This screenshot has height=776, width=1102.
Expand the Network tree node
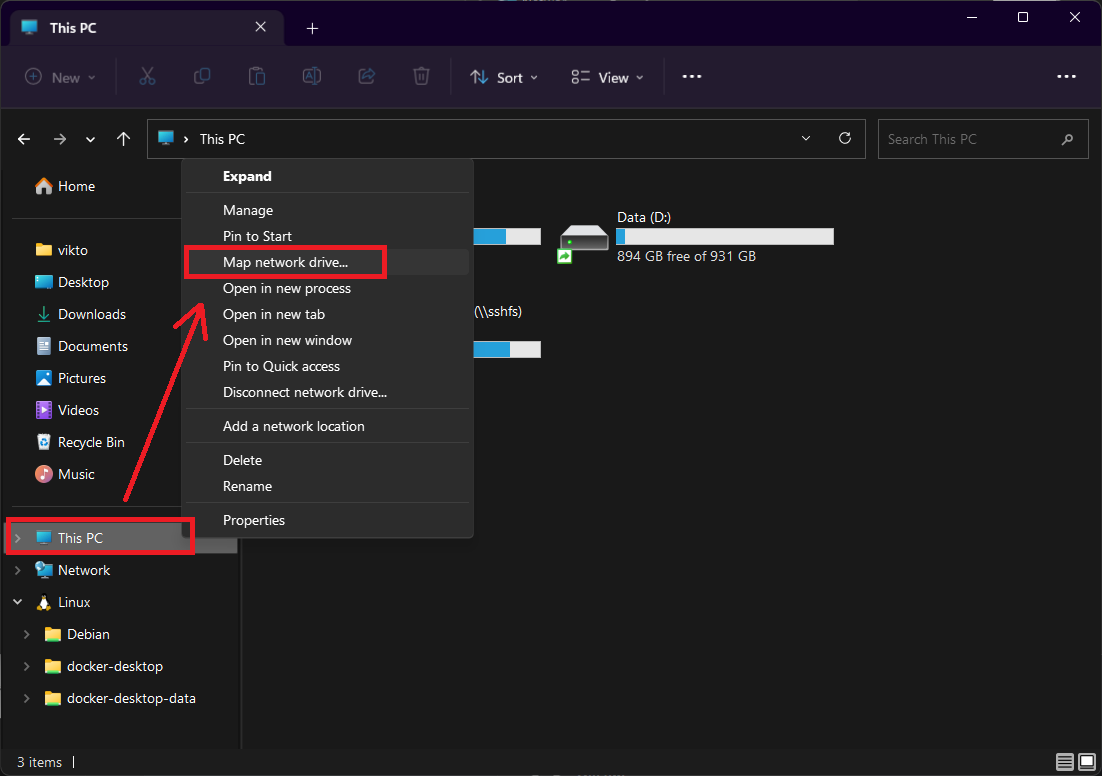(18, 570)
